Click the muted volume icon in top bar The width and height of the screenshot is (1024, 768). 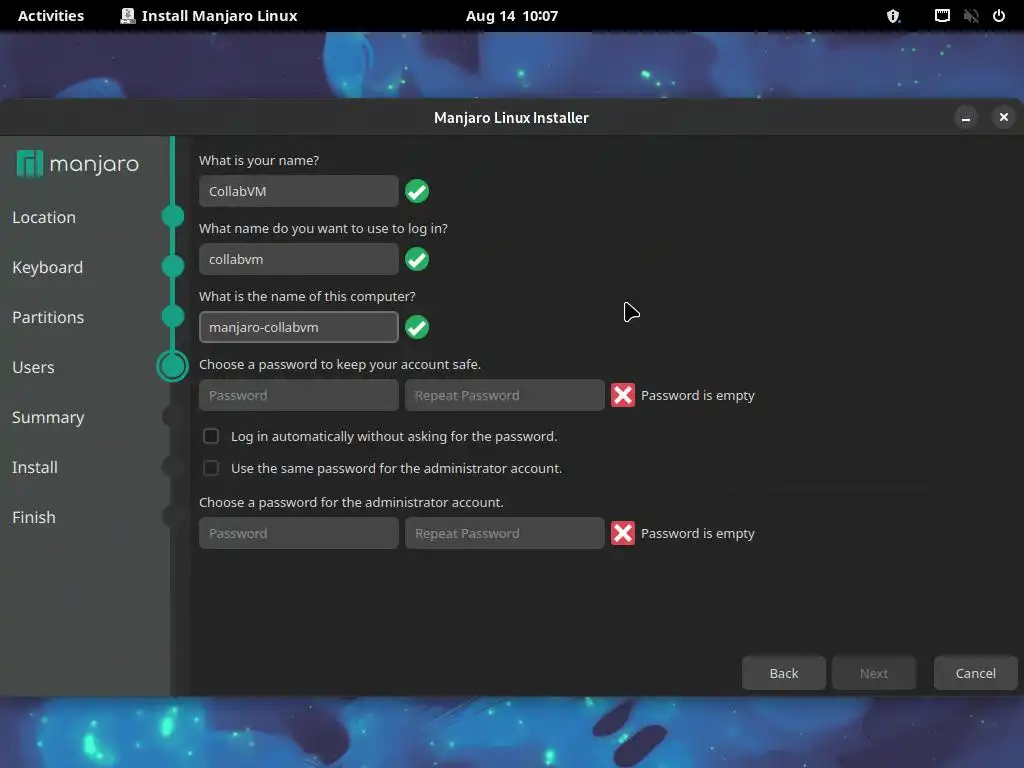click(971, 16)
